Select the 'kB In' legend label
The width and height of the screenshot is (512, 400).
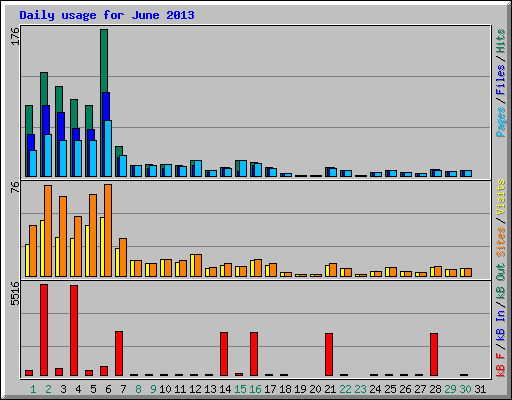click(x=501, y=325)
